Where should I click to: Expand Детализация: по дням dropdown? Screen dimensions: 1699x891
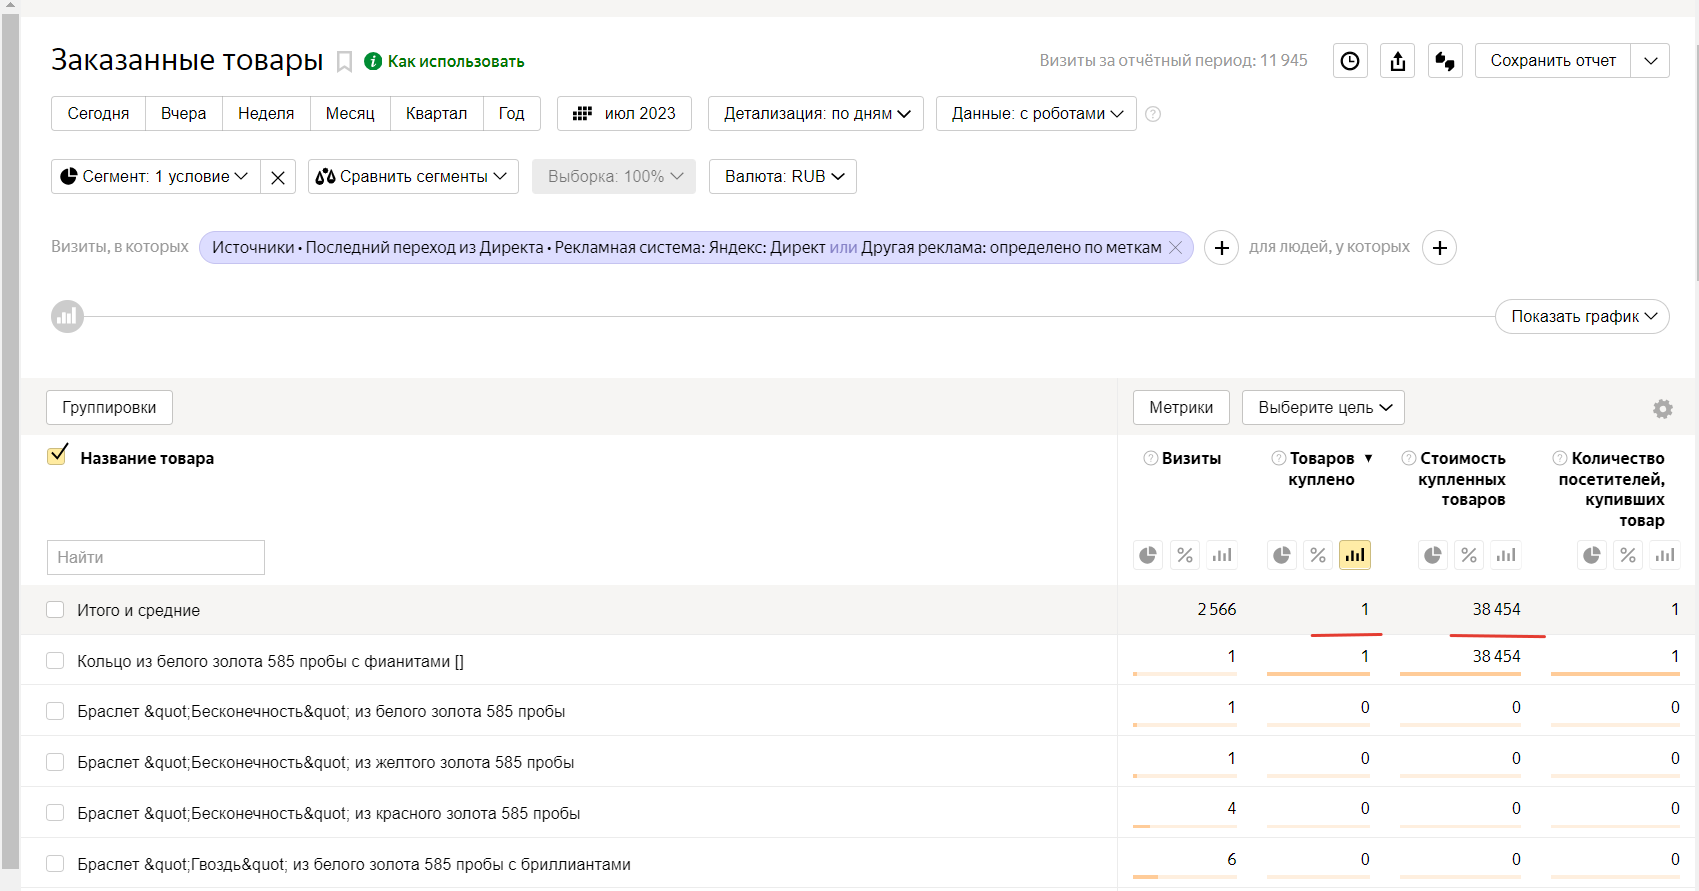click(816, 114)
